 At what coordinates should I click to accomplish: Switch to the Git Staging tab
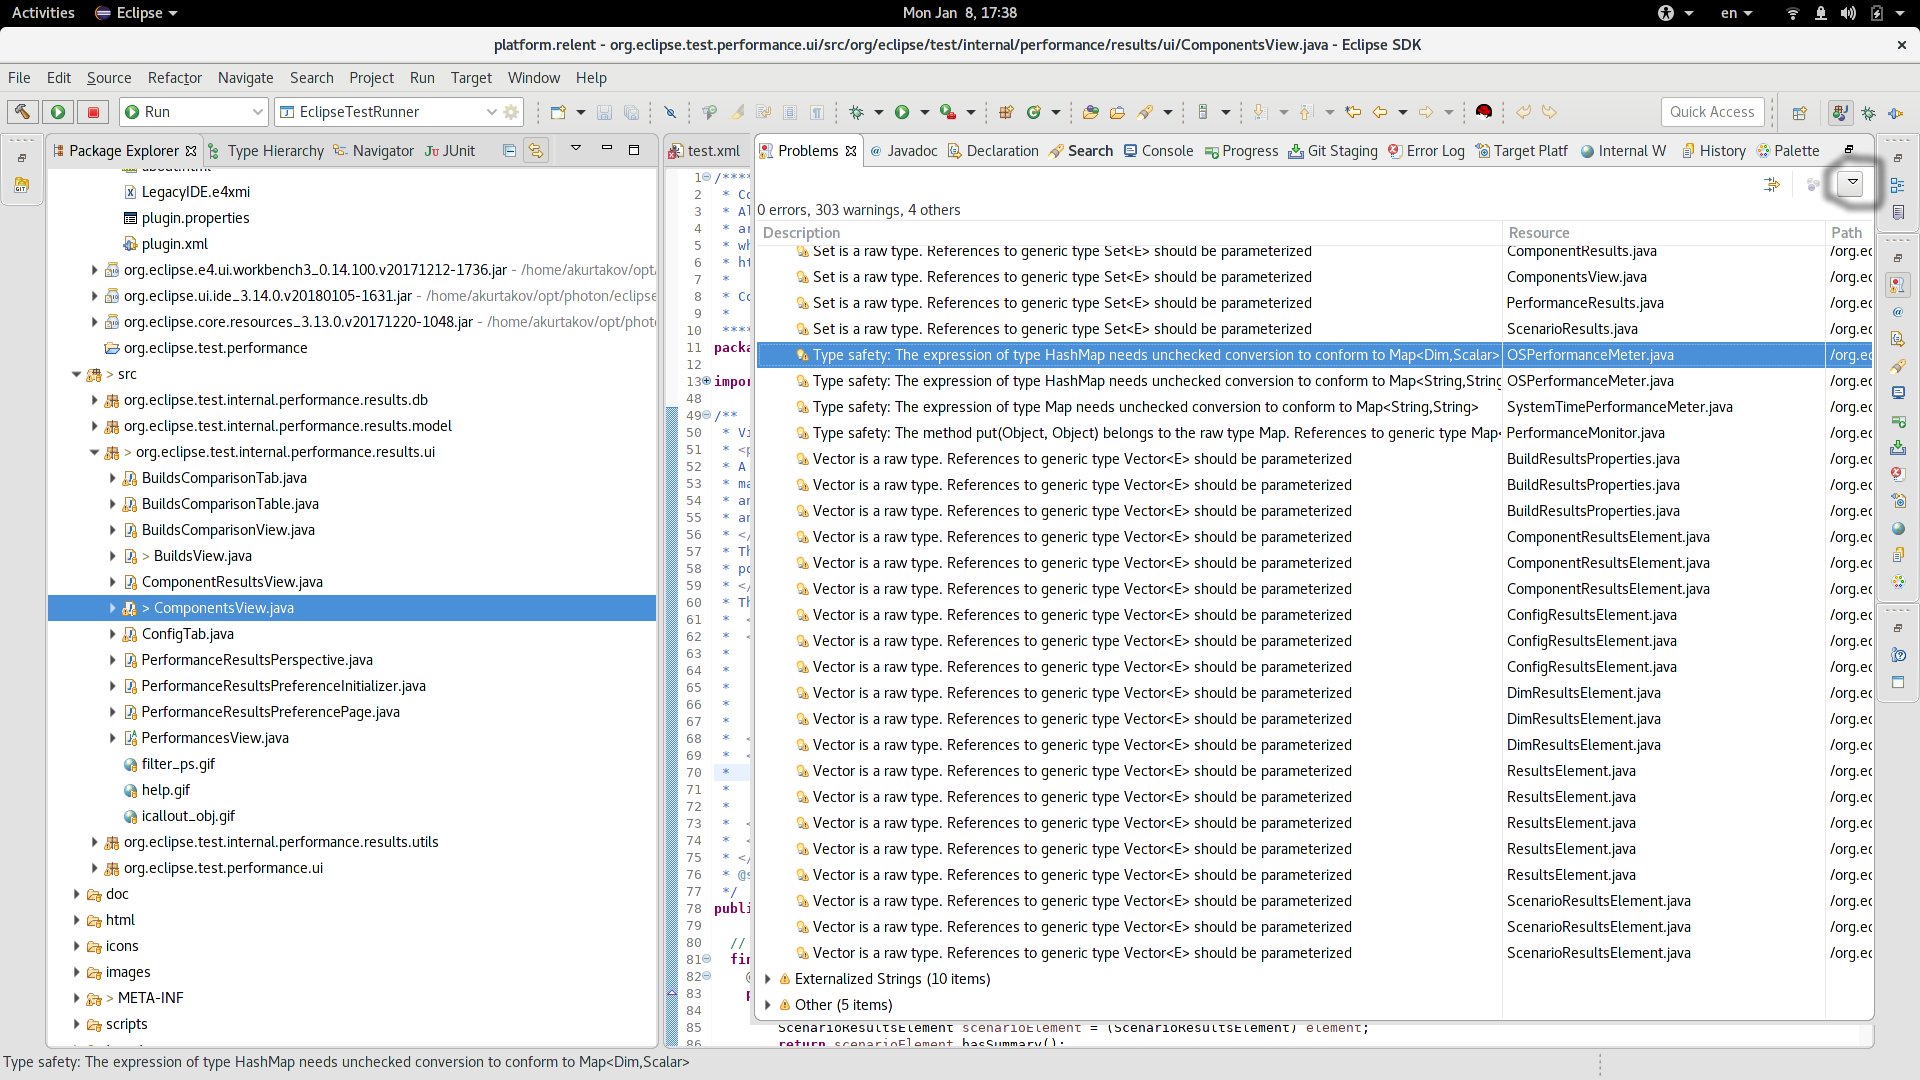(1333, 151)
